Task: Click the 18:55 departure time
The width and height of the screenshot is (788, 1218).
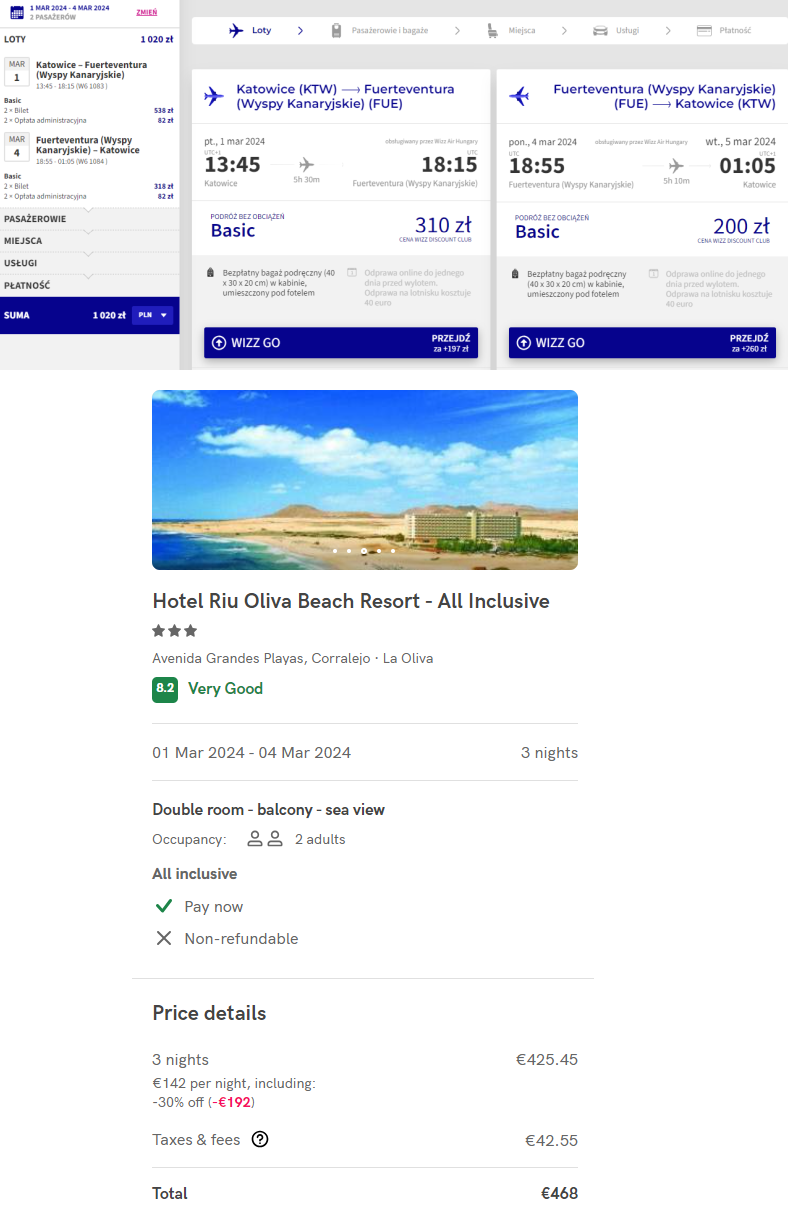Action: click(x=537, y=165)
